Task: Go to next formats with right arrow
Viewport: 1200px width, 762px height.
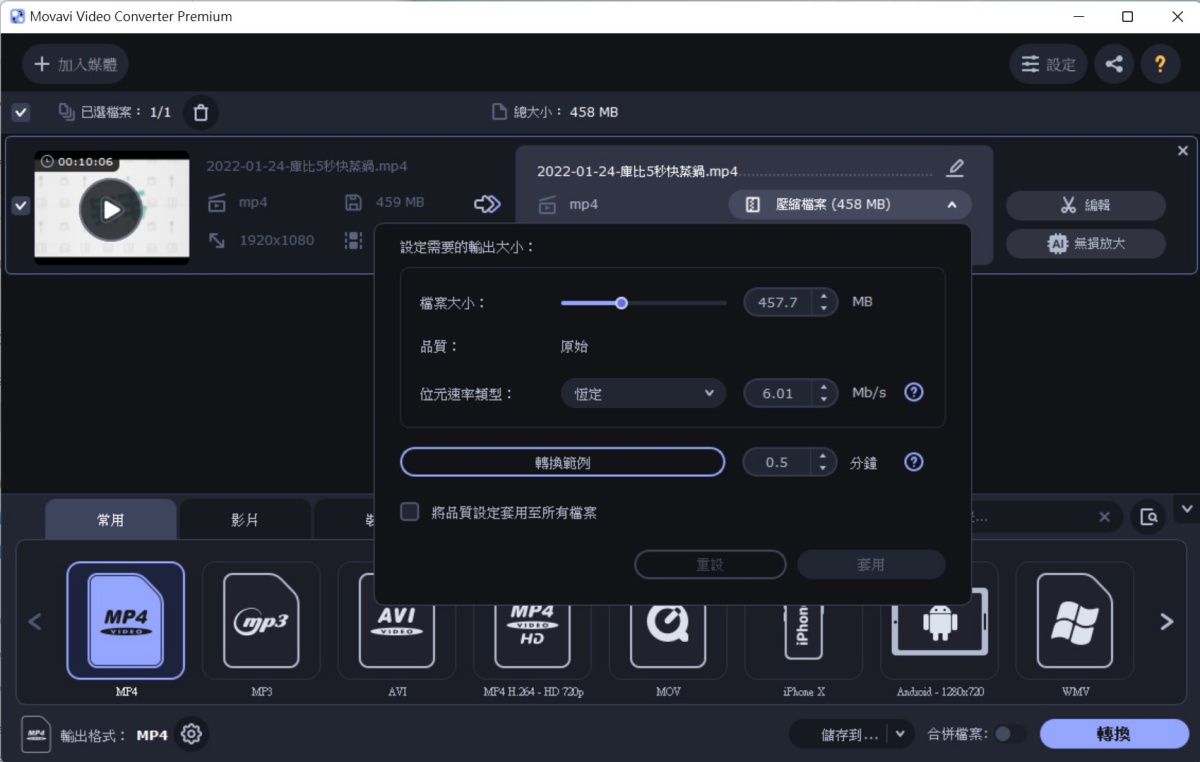Action: (x=1166, y=621)
